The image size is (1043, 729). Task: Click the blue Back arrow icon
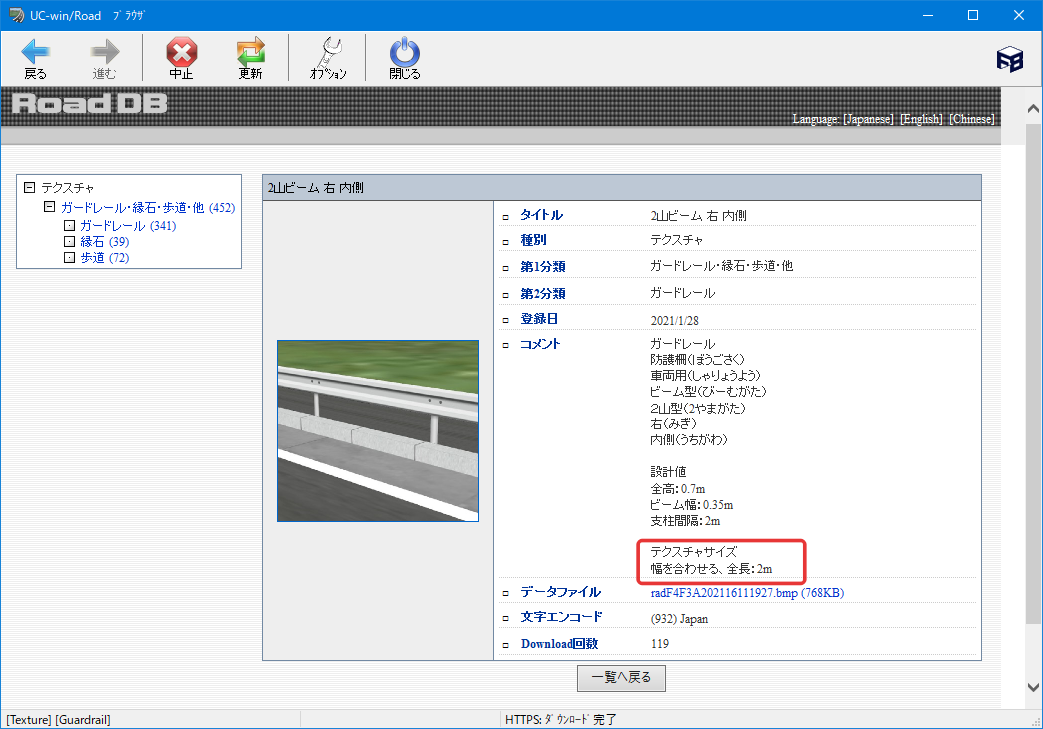click(x=35, y=51)
